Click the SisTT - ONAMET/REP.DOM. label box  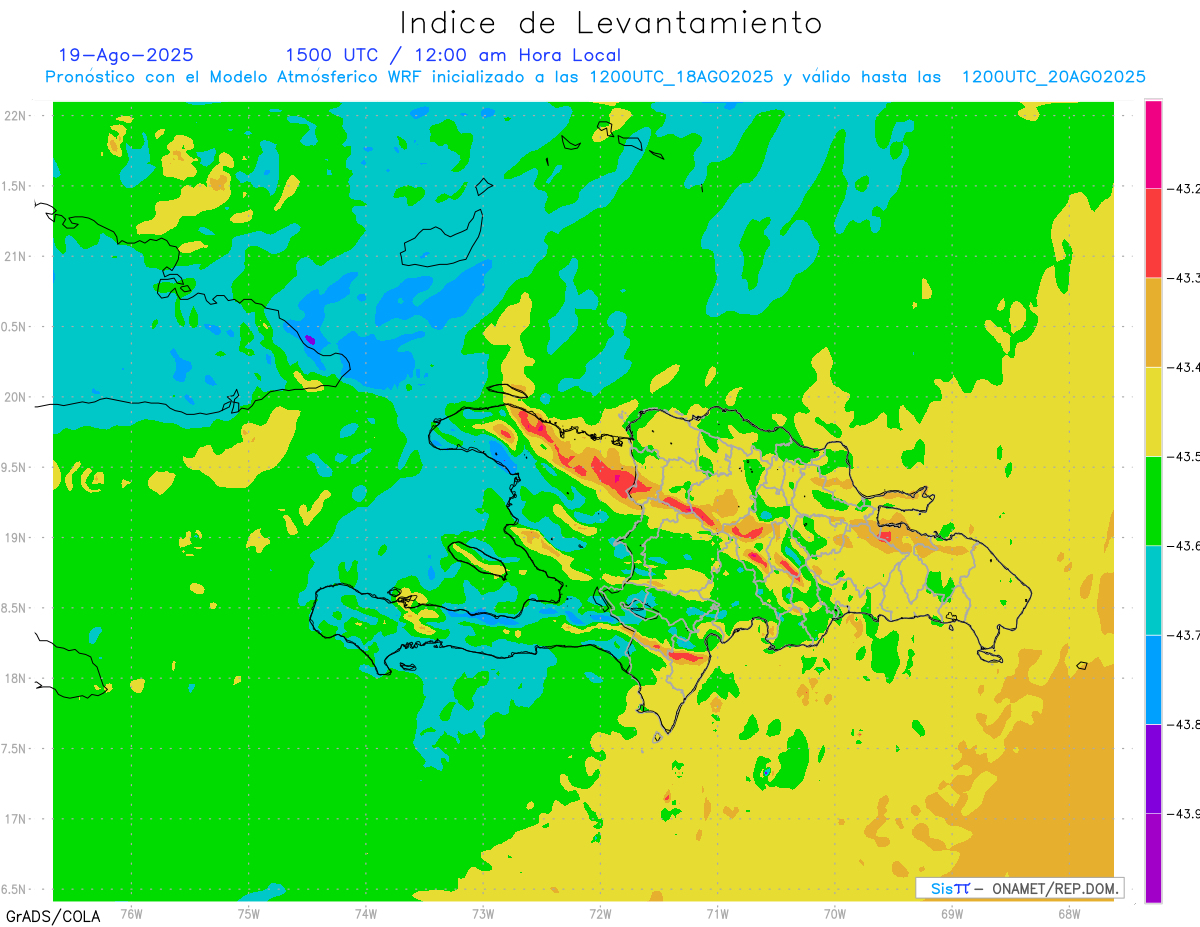point(1020,888)
